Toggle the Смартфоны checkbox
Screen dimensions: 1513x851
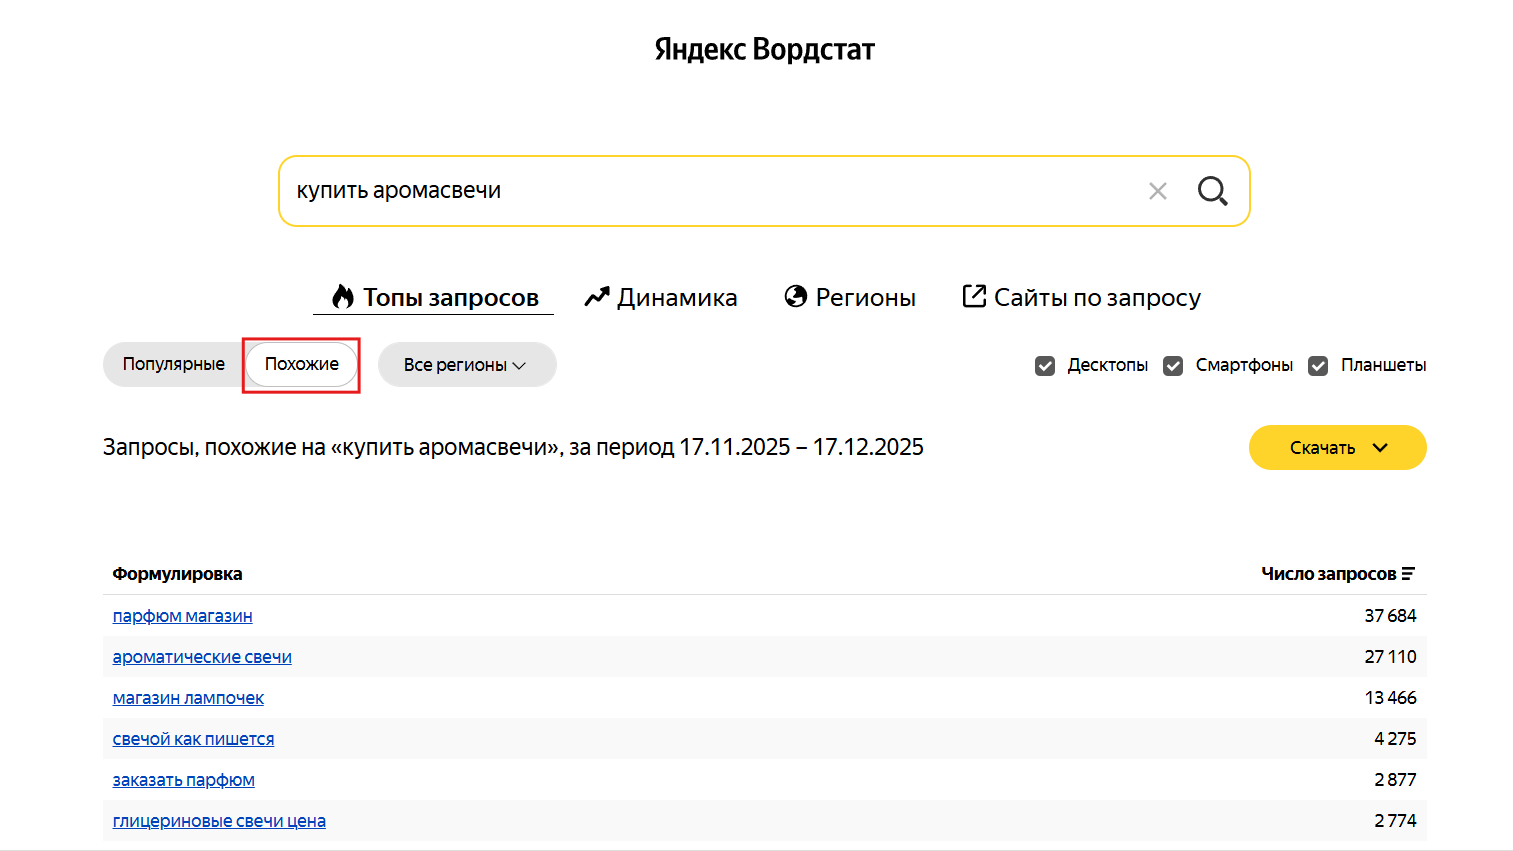pyautogui.click(x=1173, y=366)
